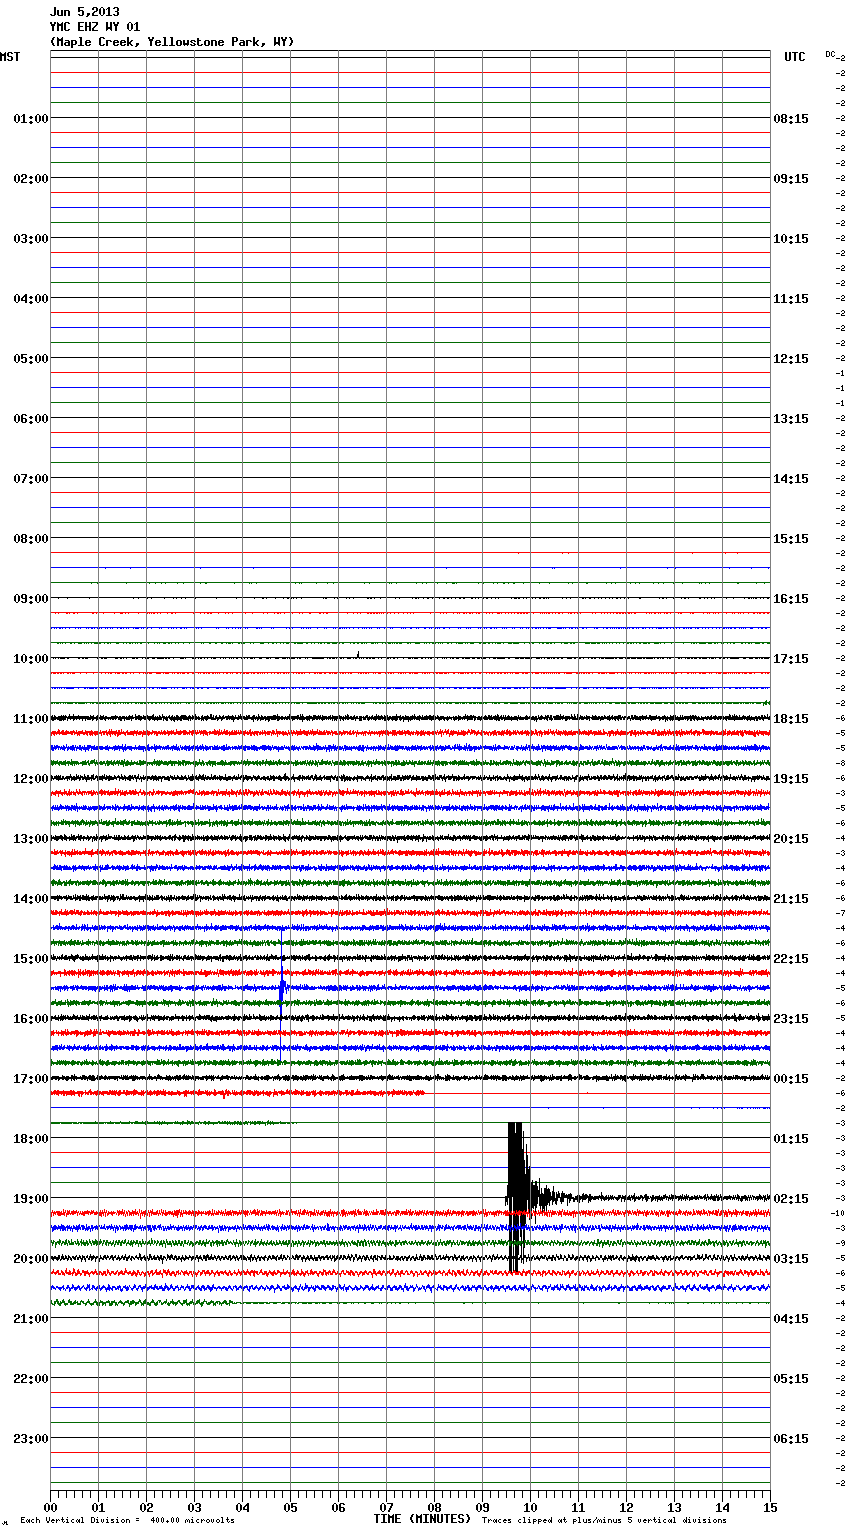Click the 16:15 UTC row label
The width and height of the screenshot is (850, 1534).
(791, 598)
